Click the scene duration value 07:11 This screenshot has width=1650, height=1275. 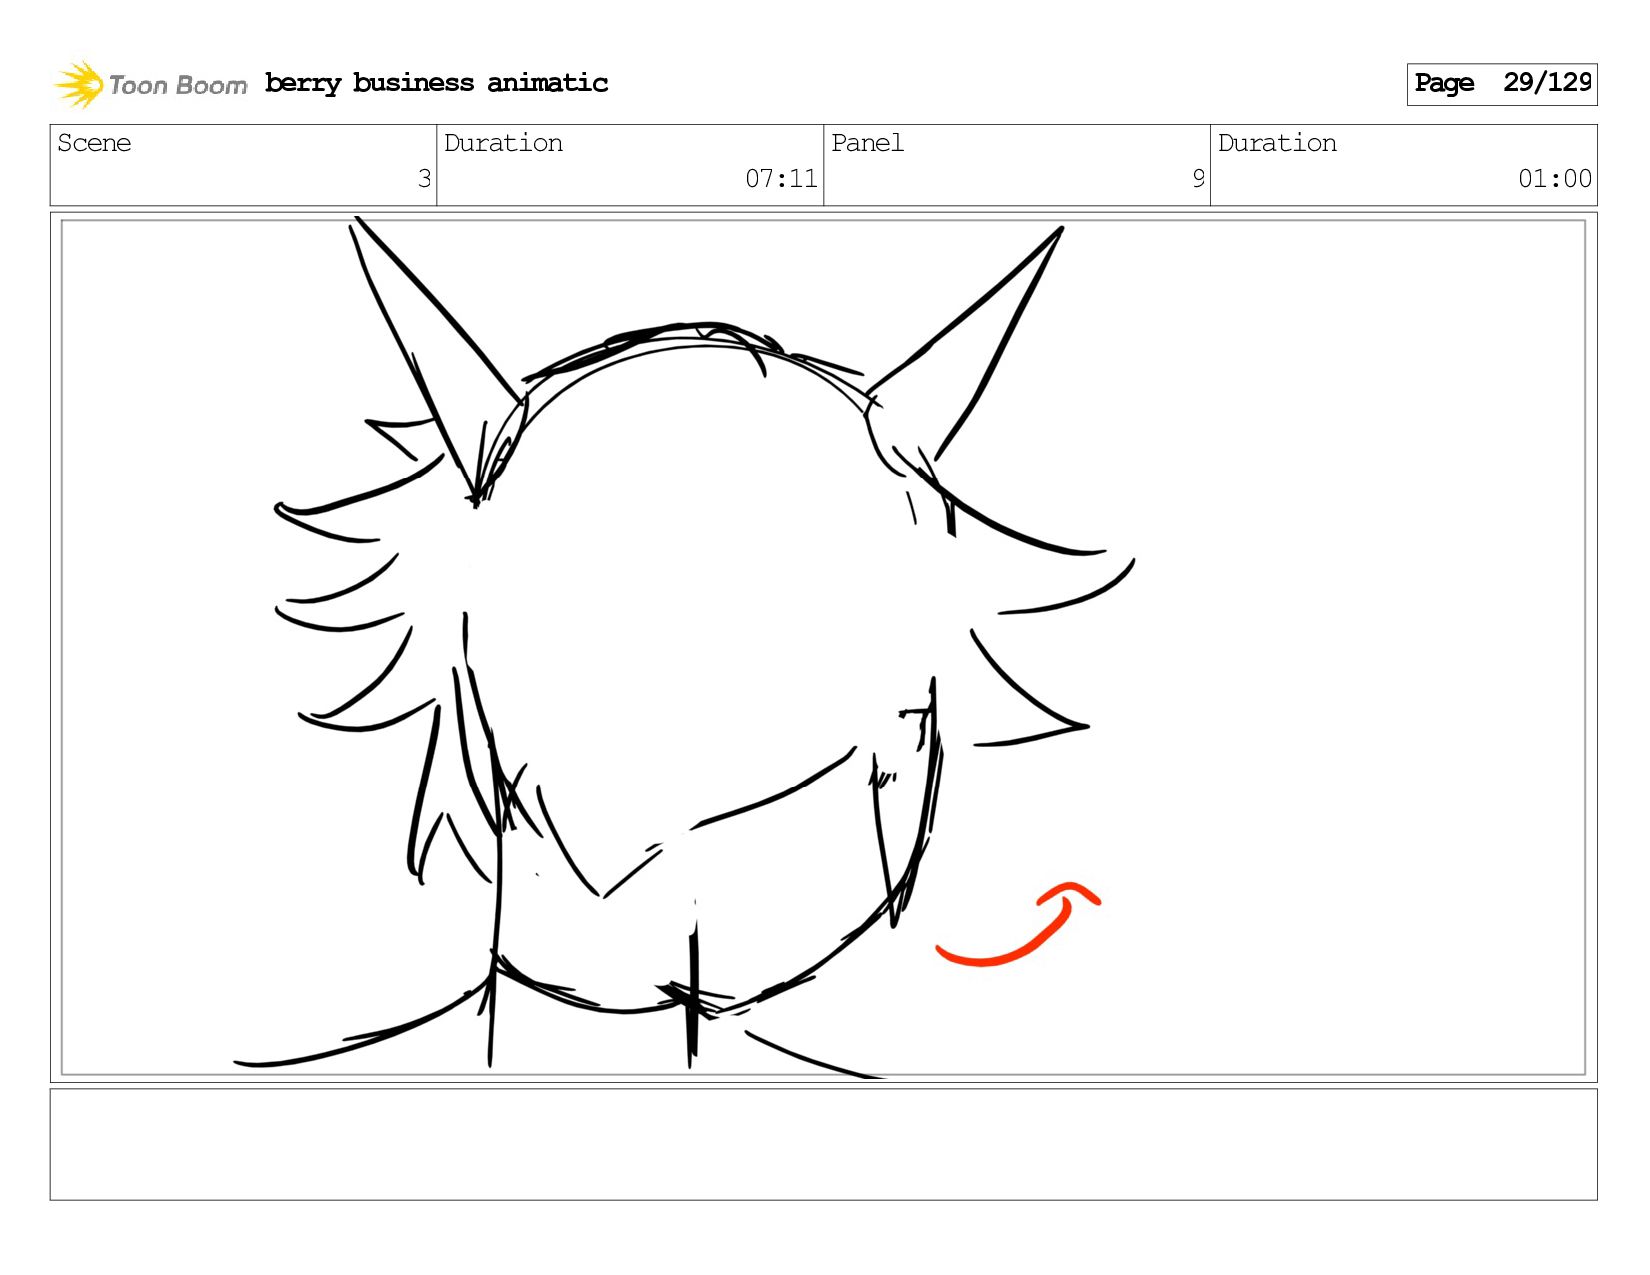pyautogui.click(x=781, y=179)
